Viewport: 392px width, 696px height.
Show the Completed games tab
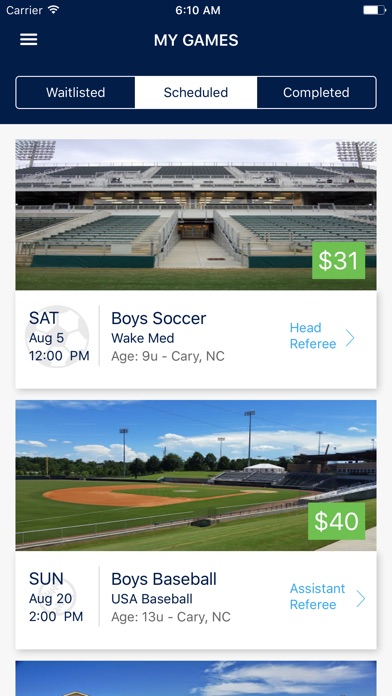316,92
